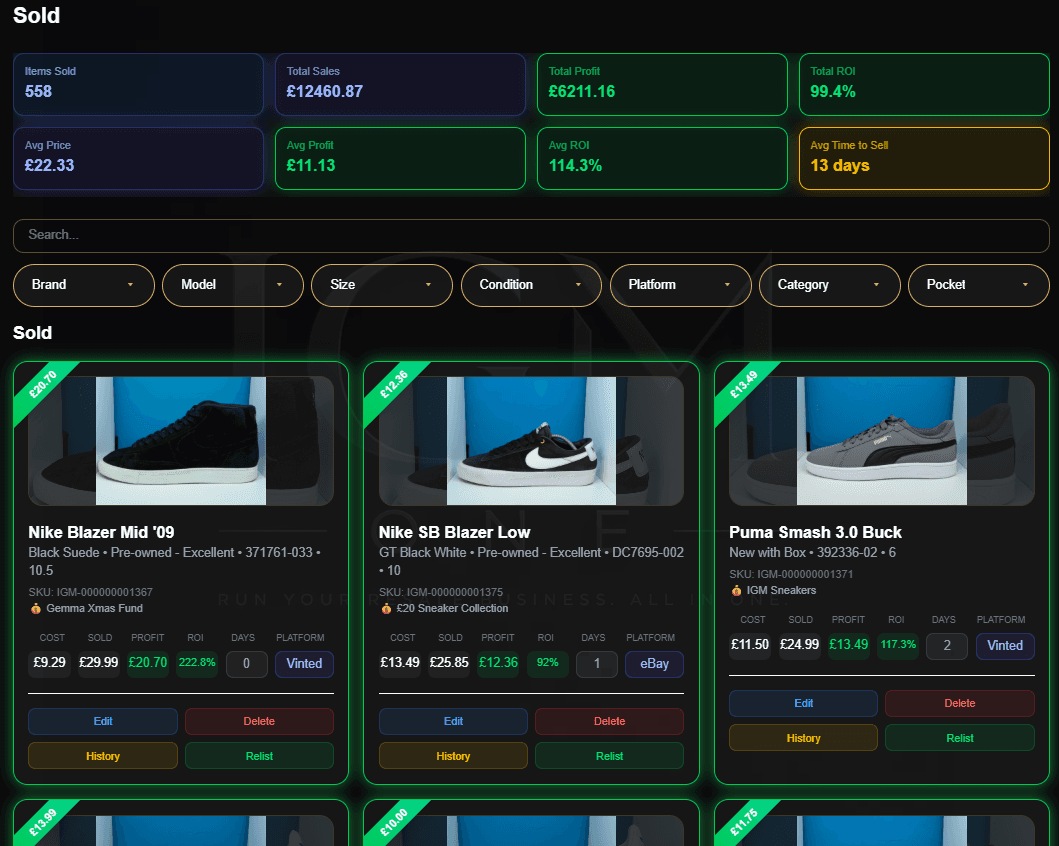Click the Nike SB Blazer Low title
Screen dimensions: 1059x846
point(455,532)
